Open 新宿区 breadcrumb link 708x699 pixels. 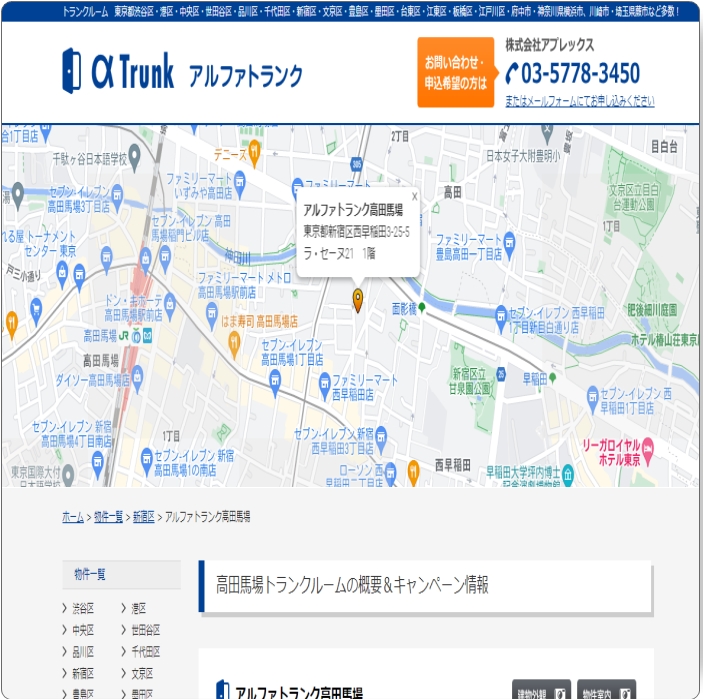pyautogui.click(x=144, y=517)
